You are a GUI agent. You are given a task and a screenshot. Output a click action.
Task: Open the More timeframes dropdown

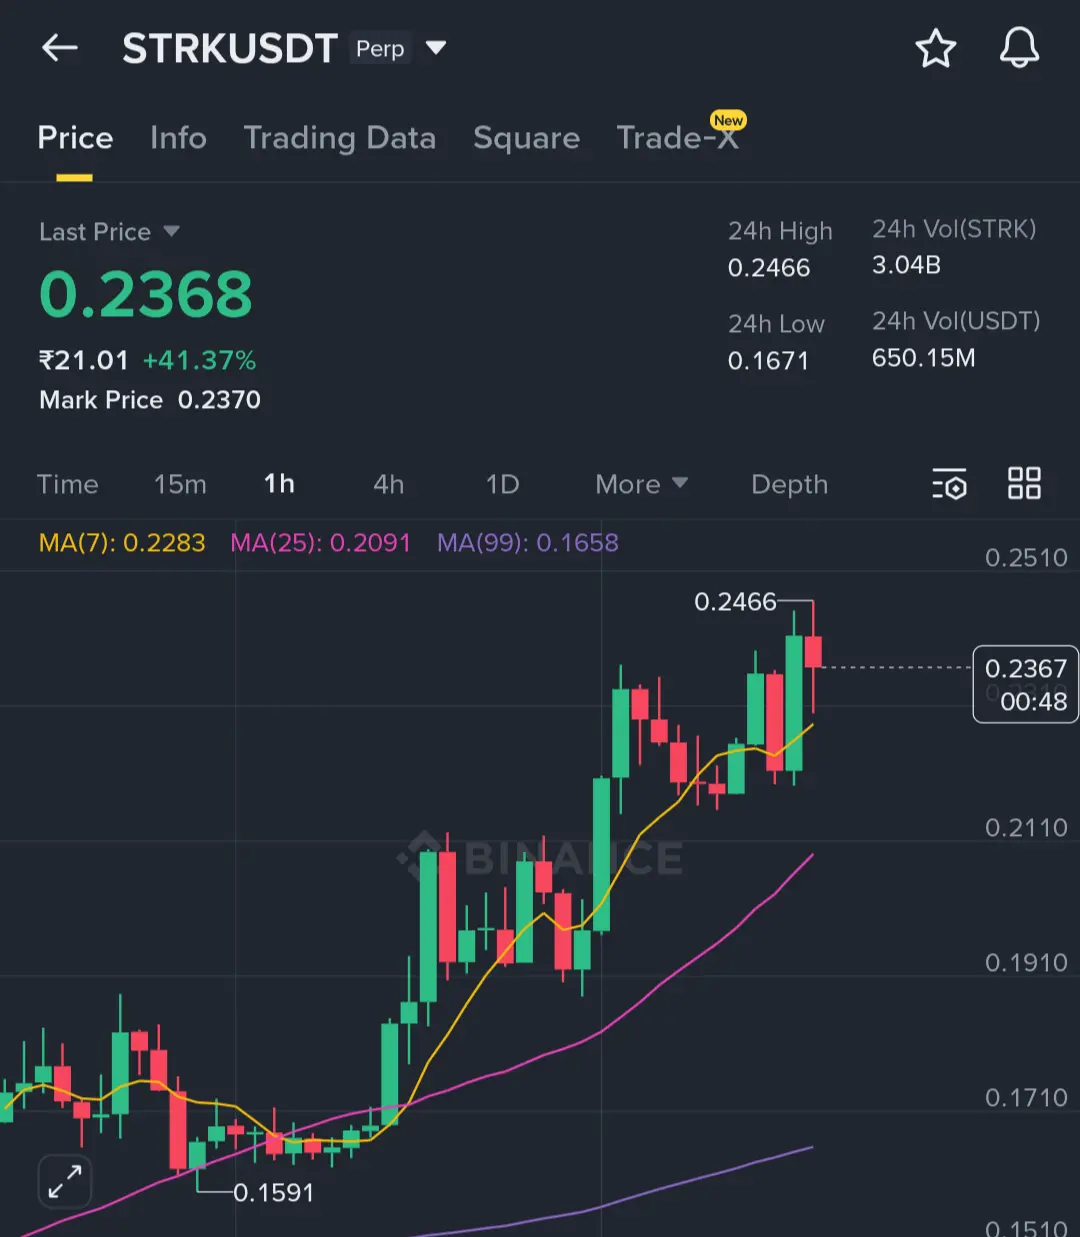(641, 484)
